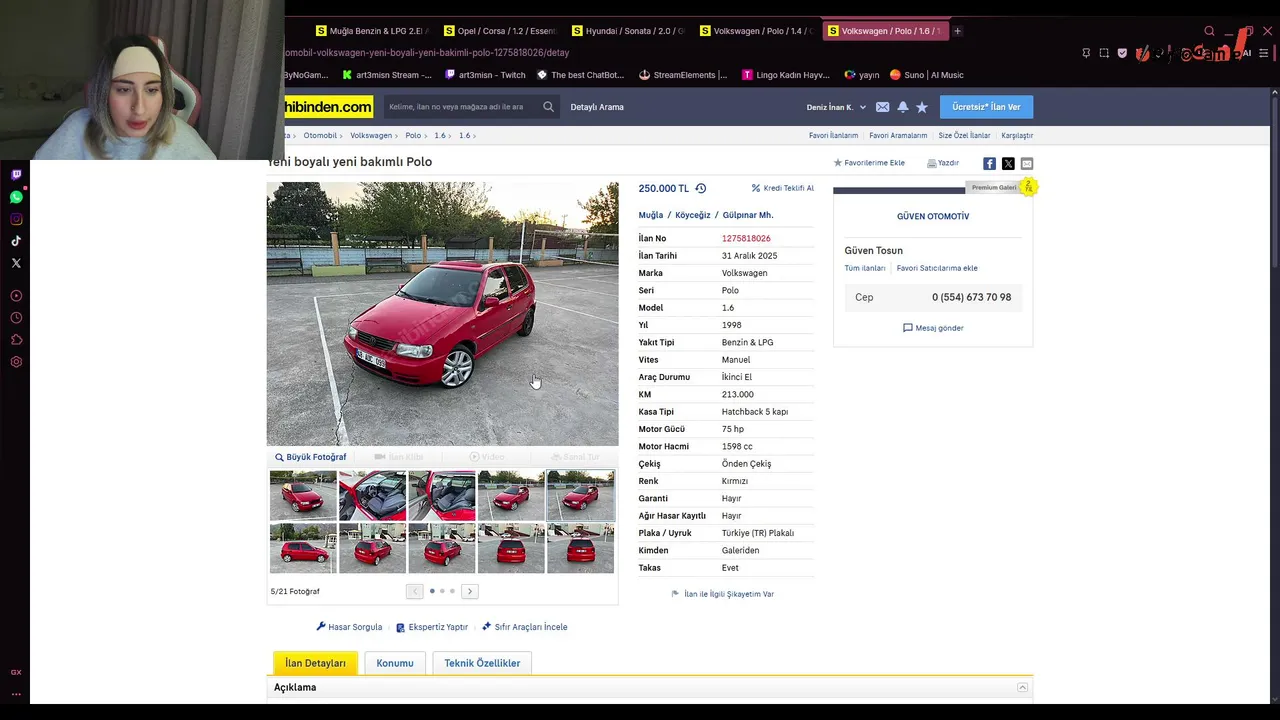
Task: Open art3misn - Twitch bookmark
Action: point(485,75)
